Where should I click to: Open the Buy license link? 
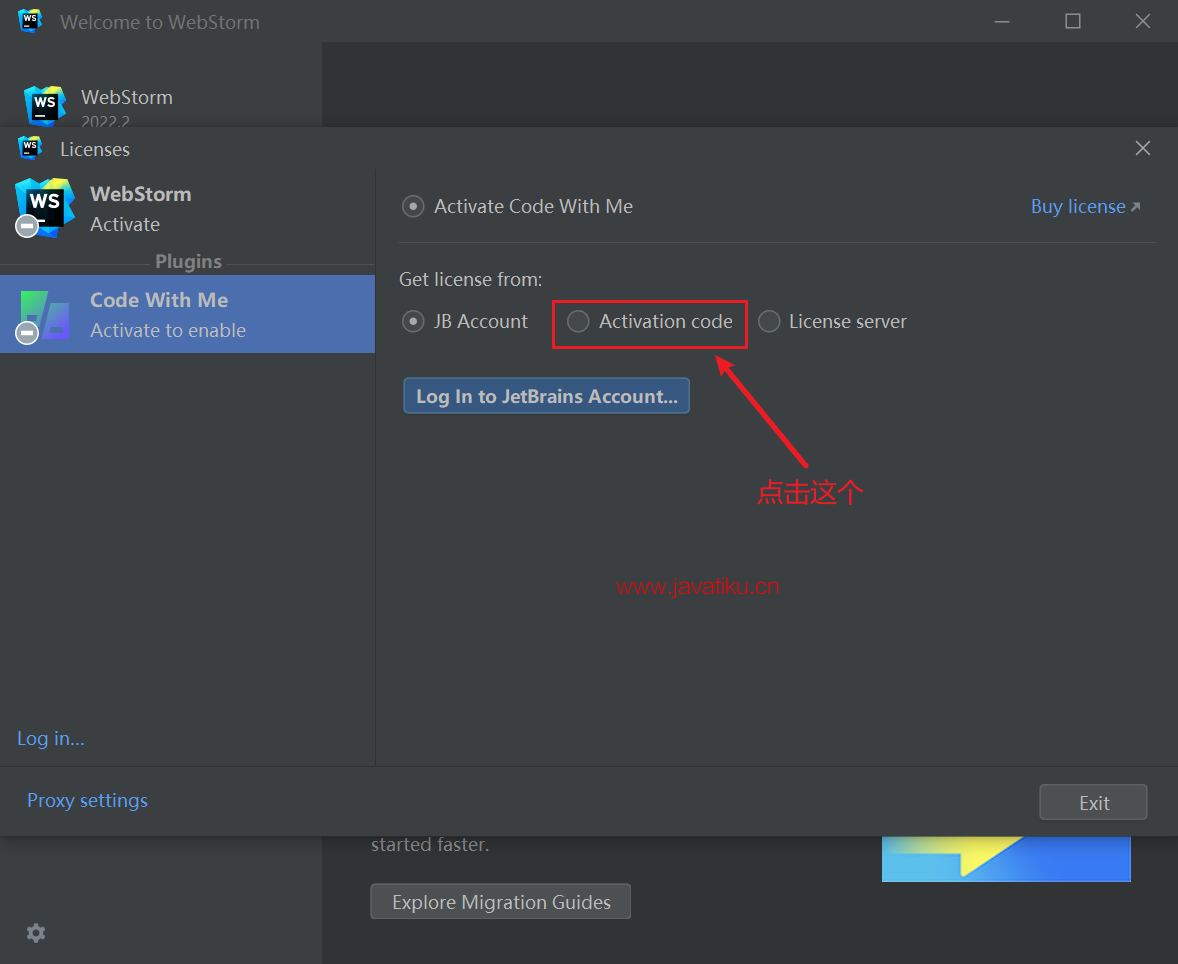click(x=1086, y=207)
